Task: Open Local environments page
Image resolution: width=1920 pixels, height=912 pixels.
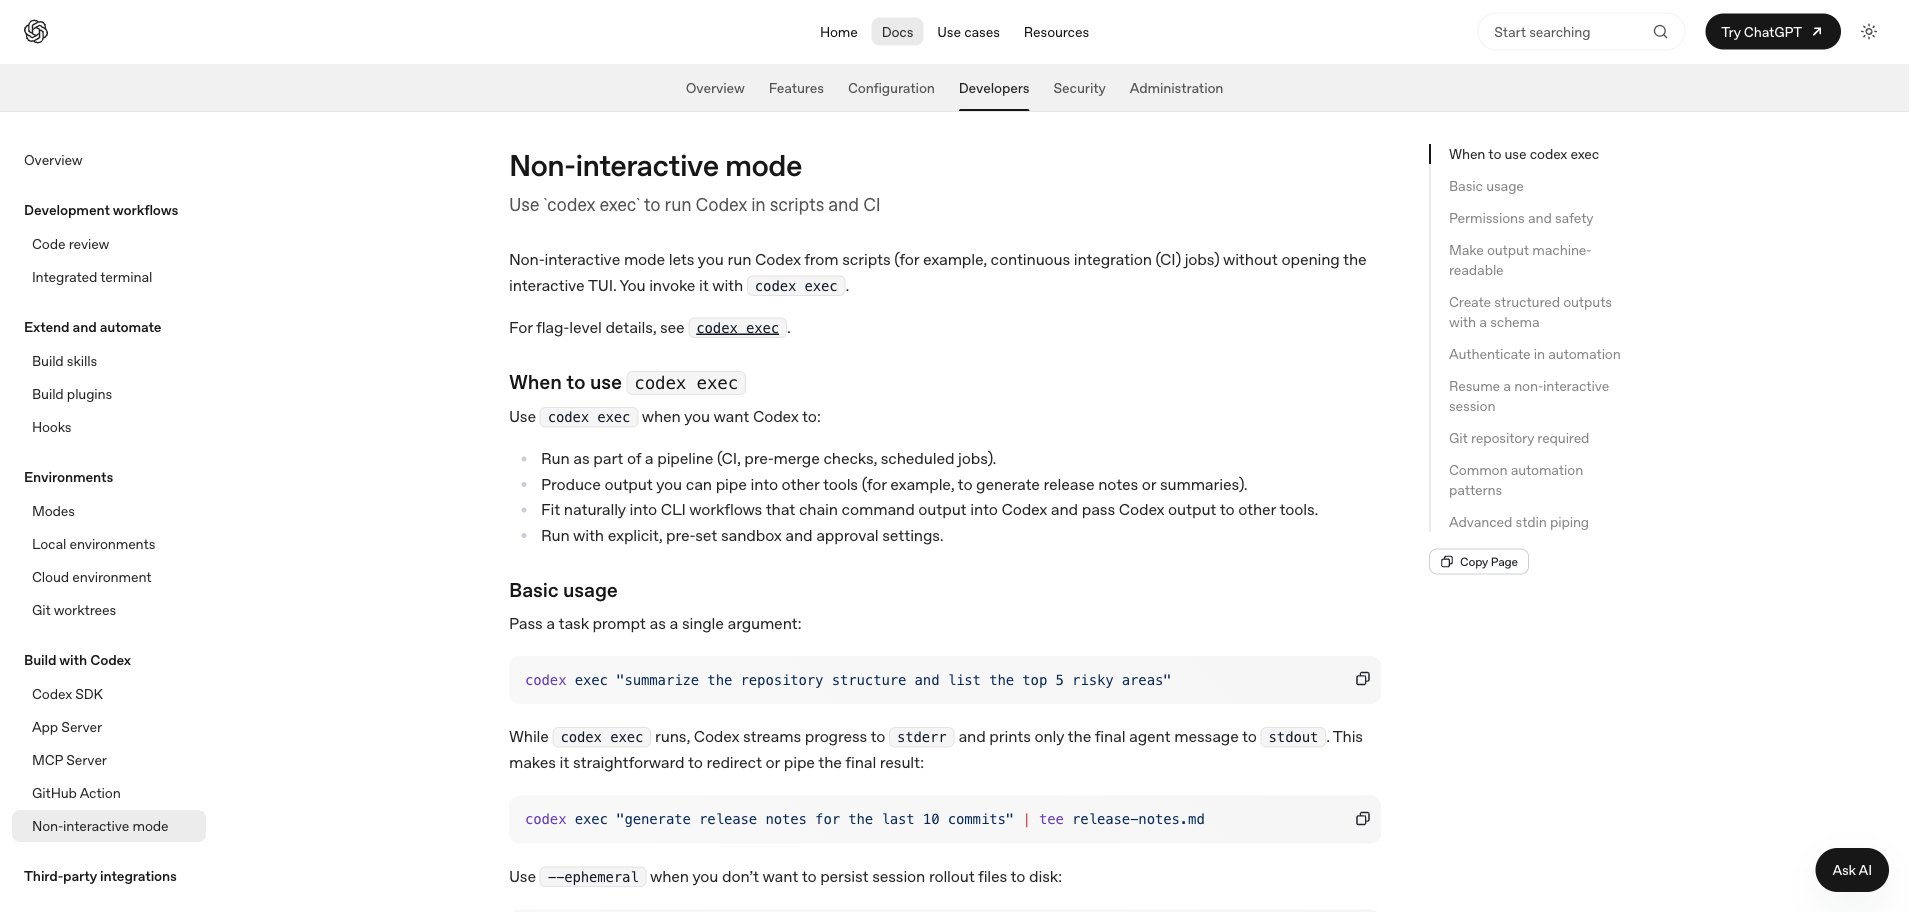Action: pos(93,544)
